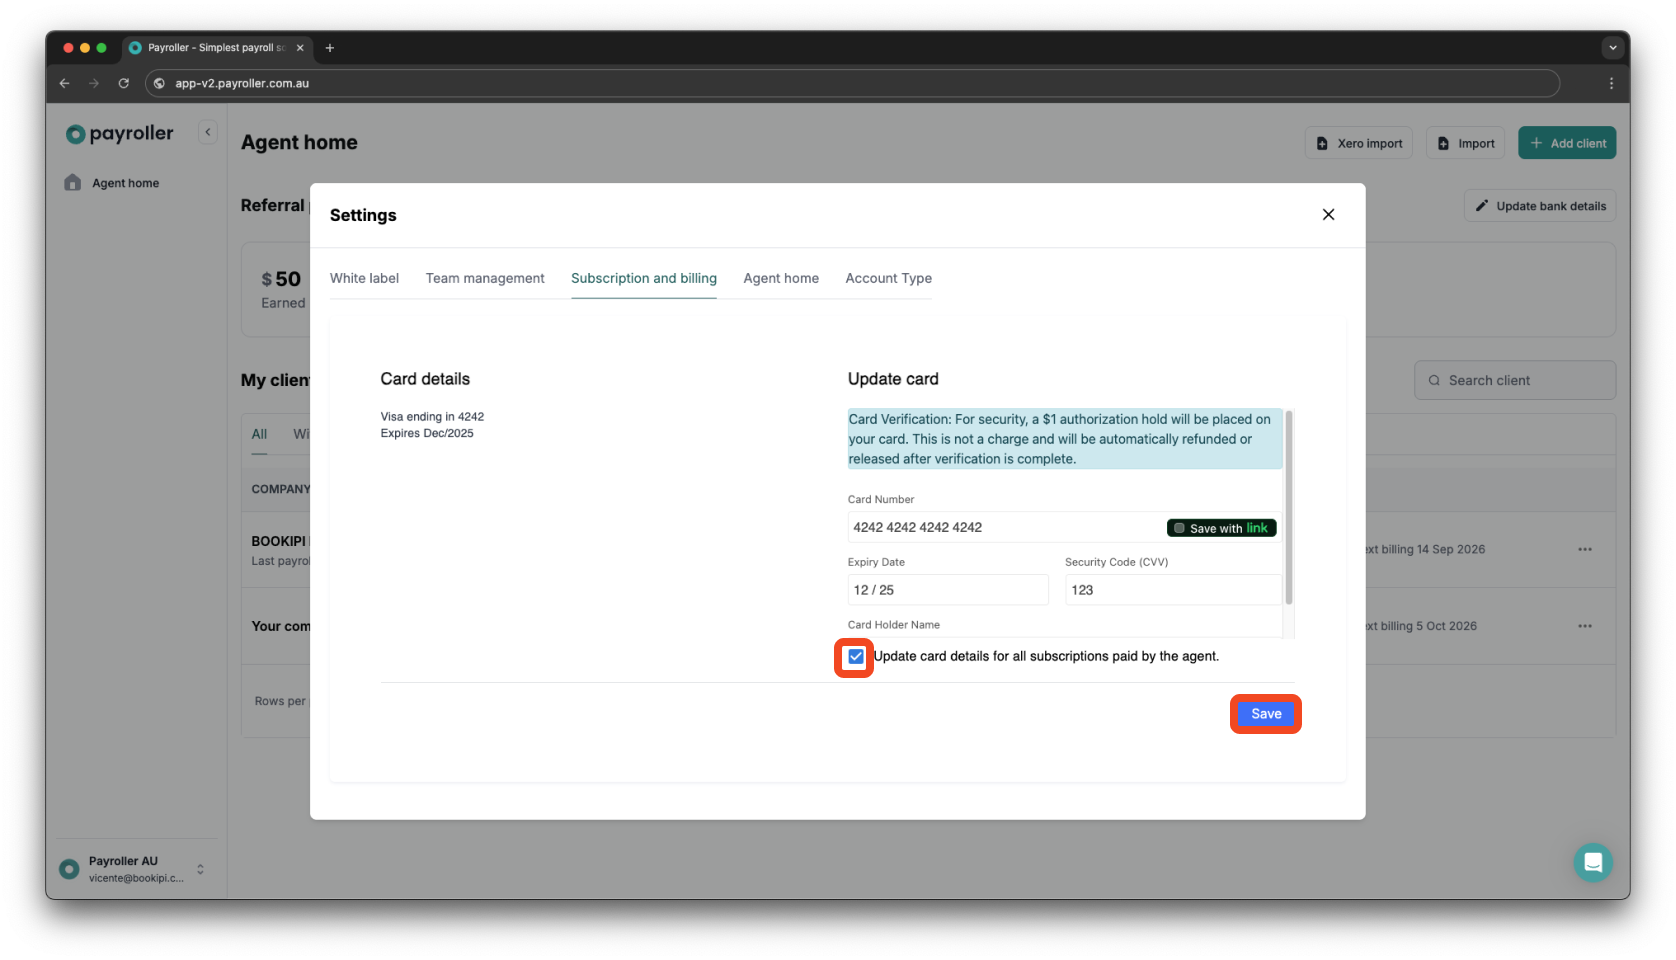The width and height of the screenshot is (1676, 960).
Task: Open the ellipsis menu for the first client row
Action: tap(1585, 549)
